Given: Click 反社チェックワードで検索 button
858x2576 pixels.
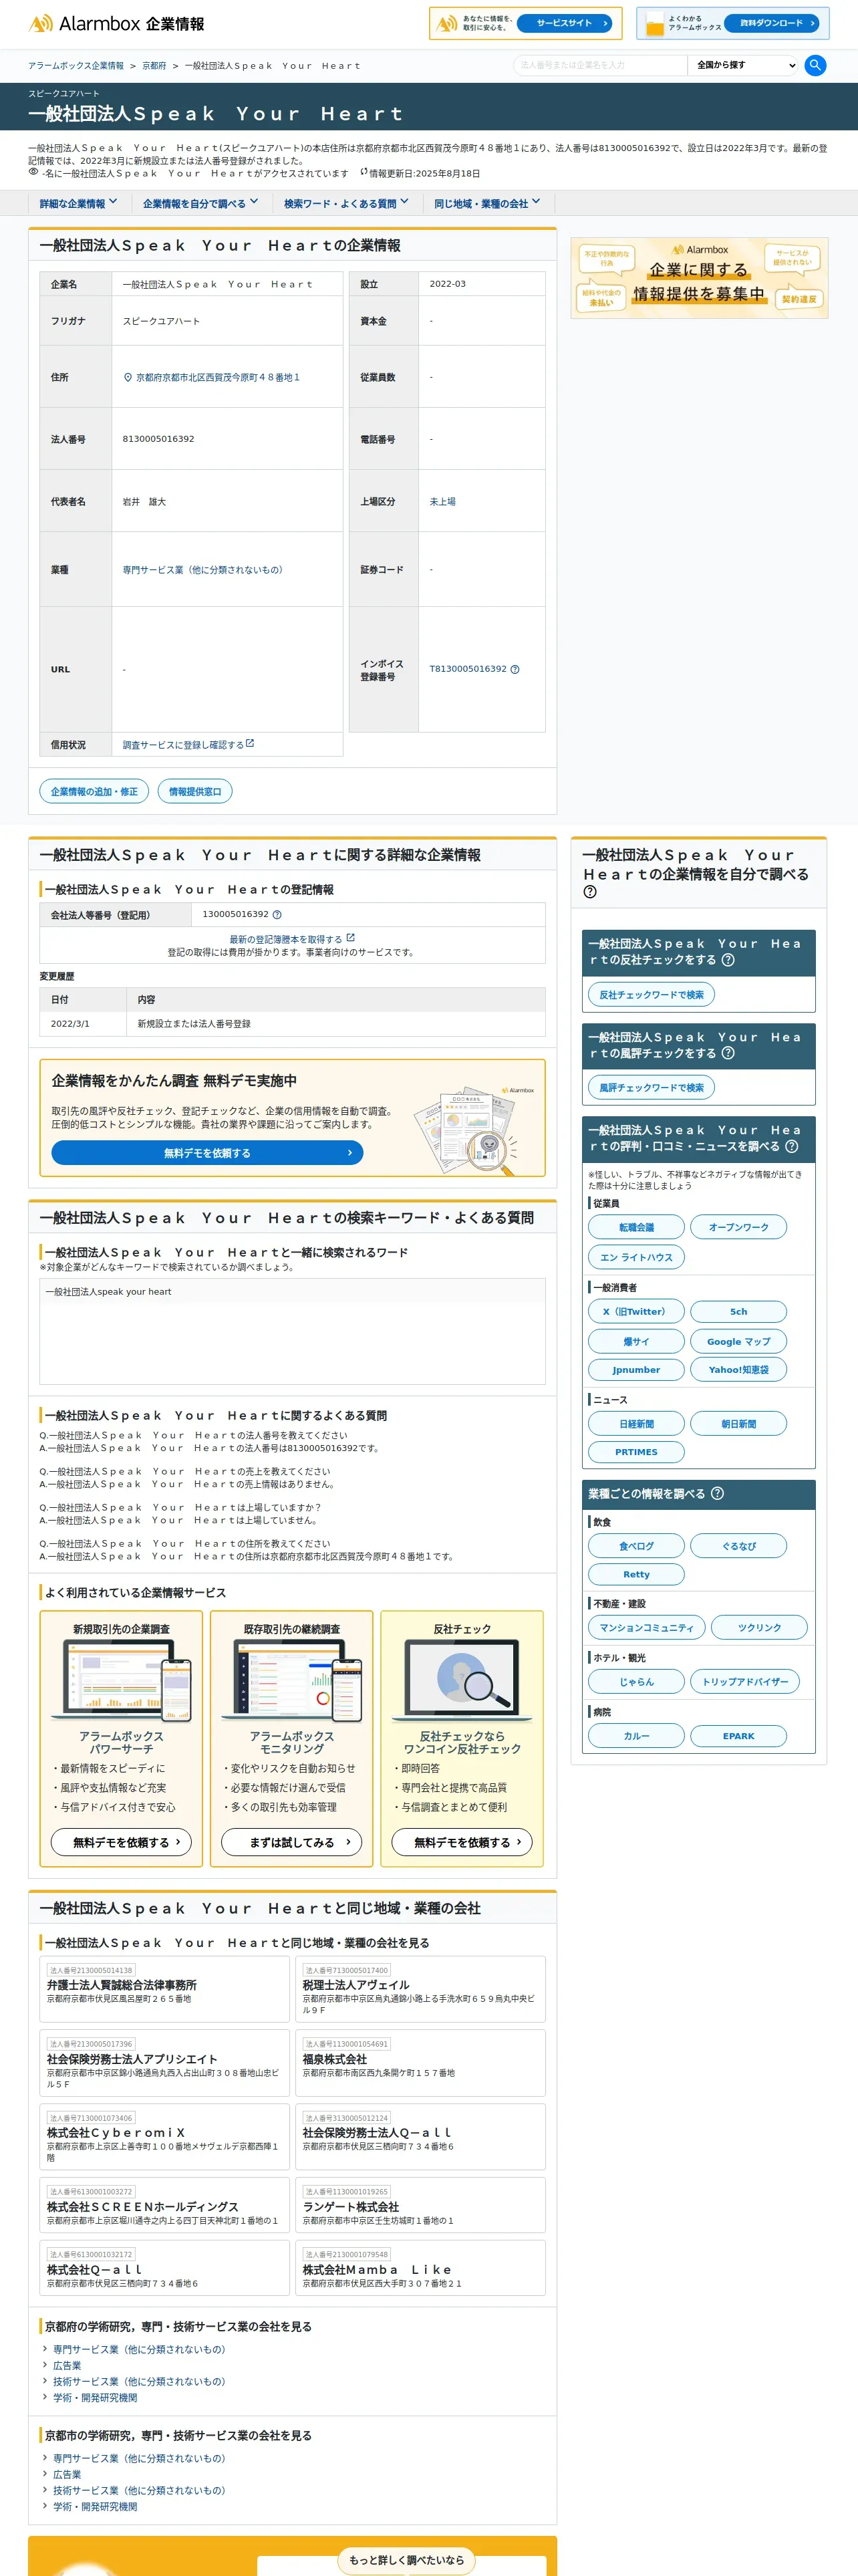Looking at the screenshot, I should click(651, 995).
